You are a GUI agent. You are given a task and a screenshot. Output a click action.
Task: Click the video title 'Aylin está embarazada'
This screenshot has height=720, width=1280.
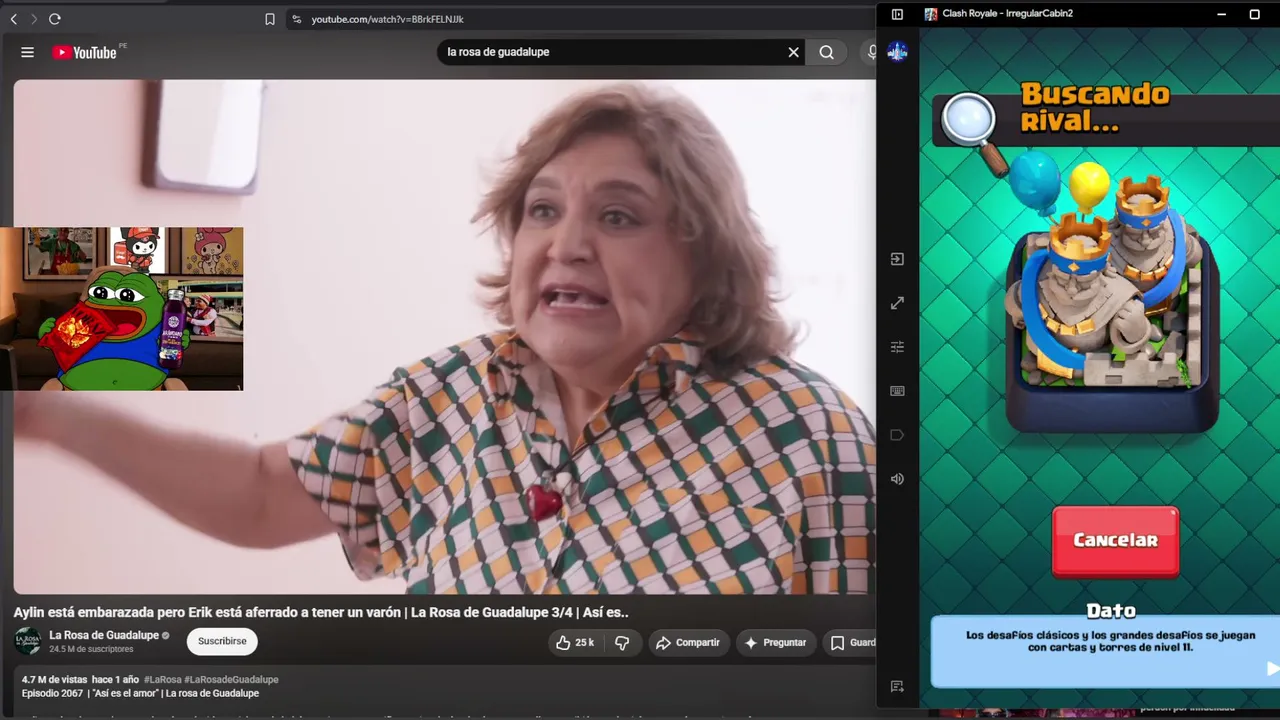(321, 612)
